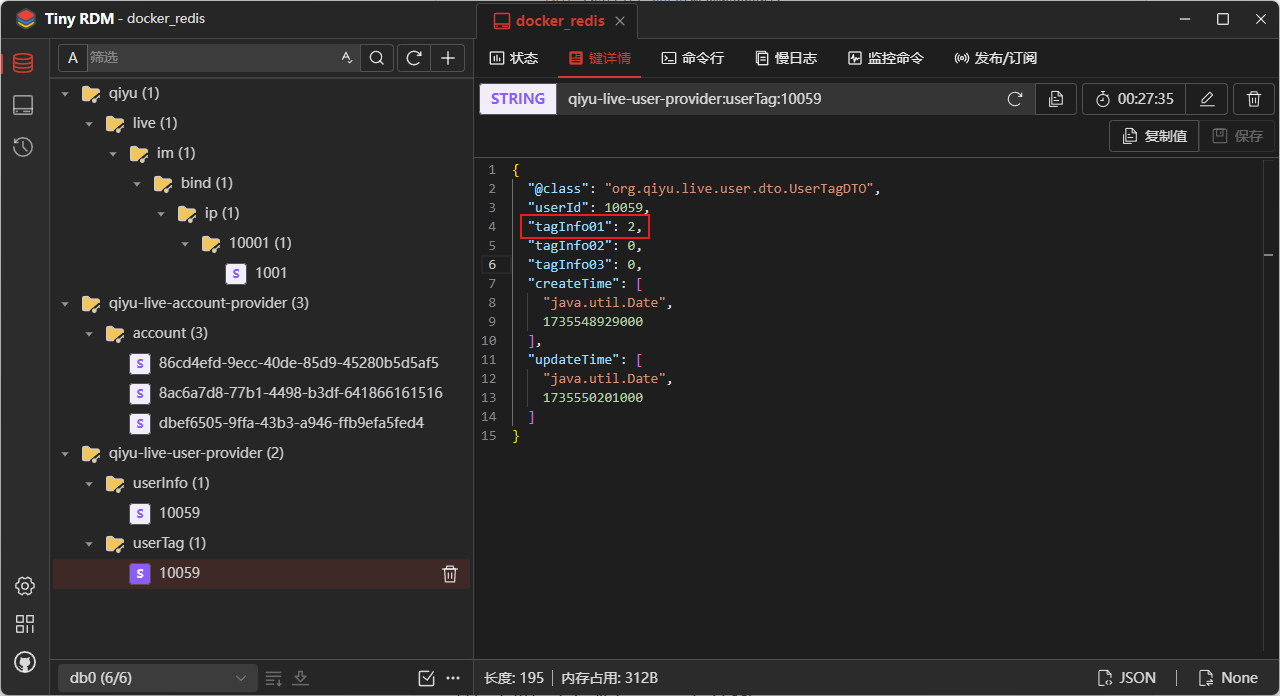This screenshot has height=696, width=1280.
Task: Open the GitHub link icon
Action: coord(25,662)
